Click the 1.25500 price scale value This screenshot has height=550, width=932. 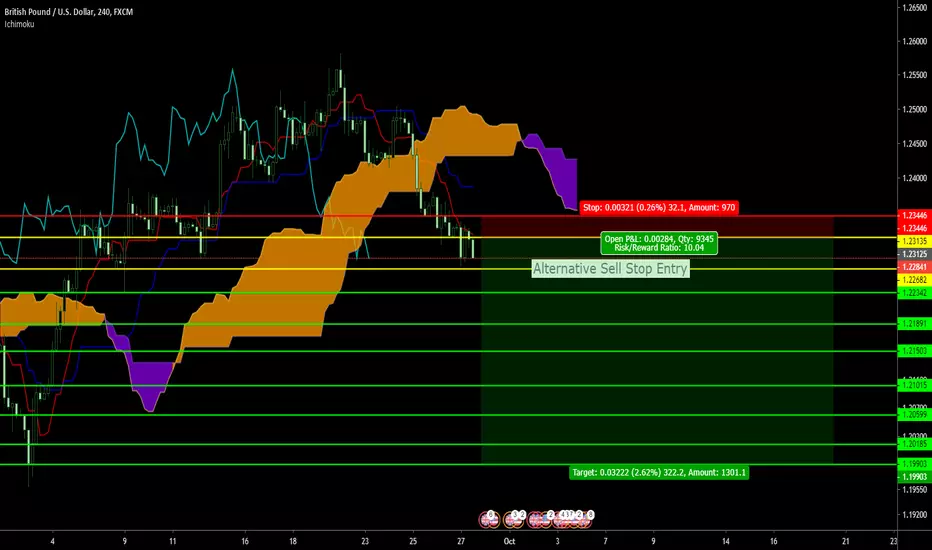click(914, 76)
